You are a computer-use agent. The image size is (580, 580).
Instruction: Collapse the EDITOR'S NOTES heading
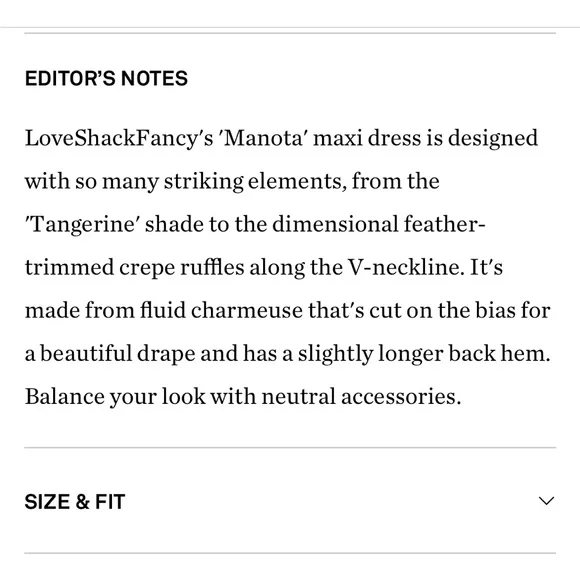[x=106, y=78]
